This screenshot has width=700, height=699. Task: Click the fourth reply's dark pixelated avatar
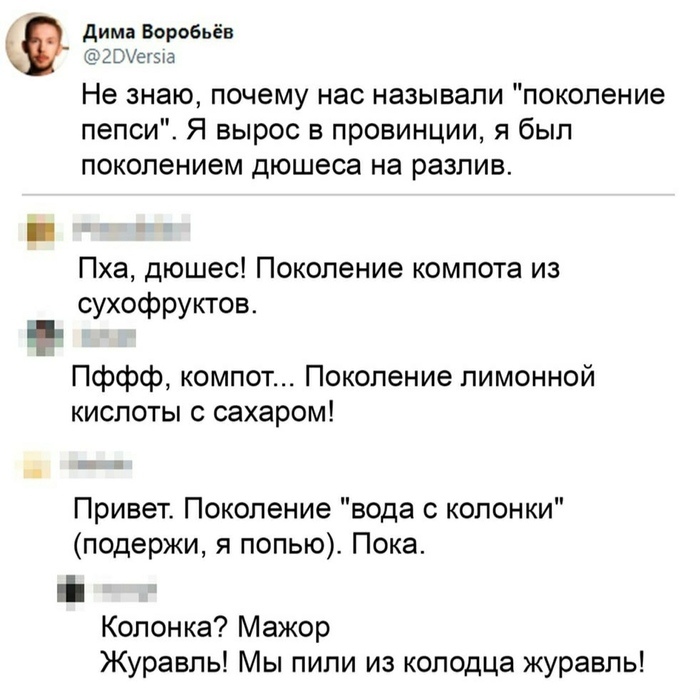71,590
